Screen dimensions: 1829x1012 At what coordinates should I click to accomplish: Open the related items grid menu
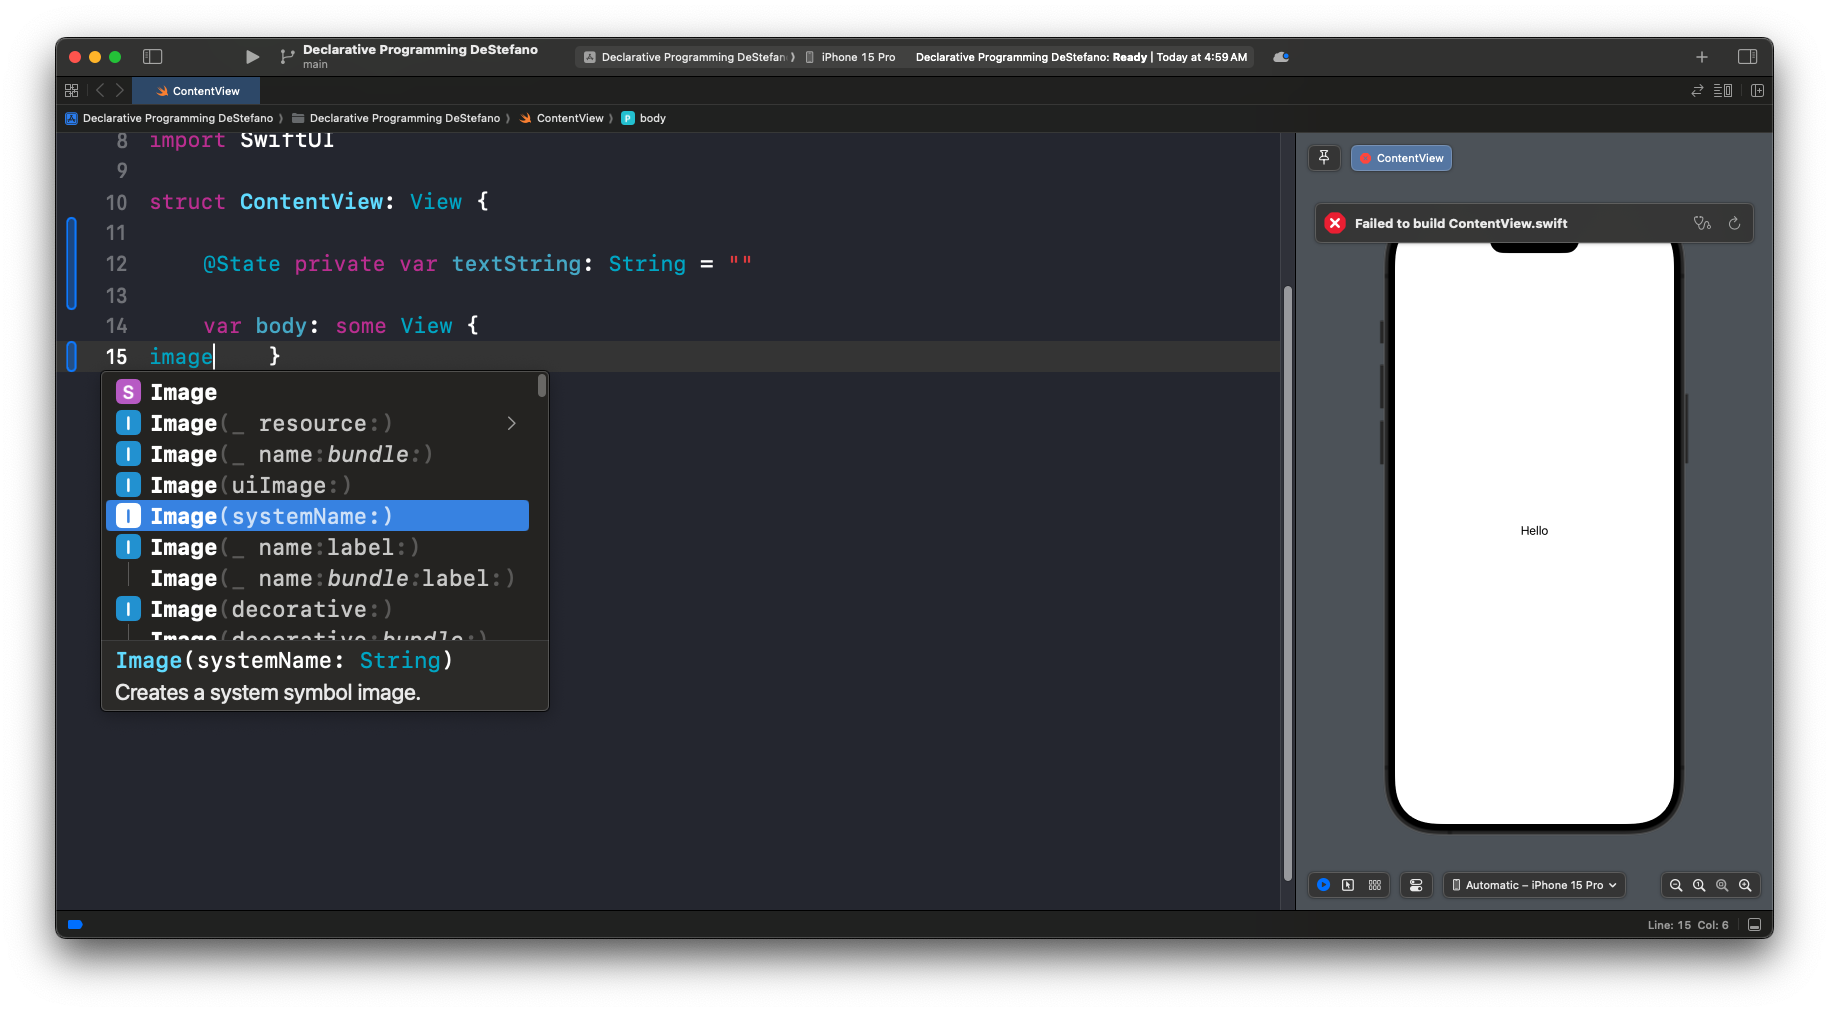tap(71, 91)
